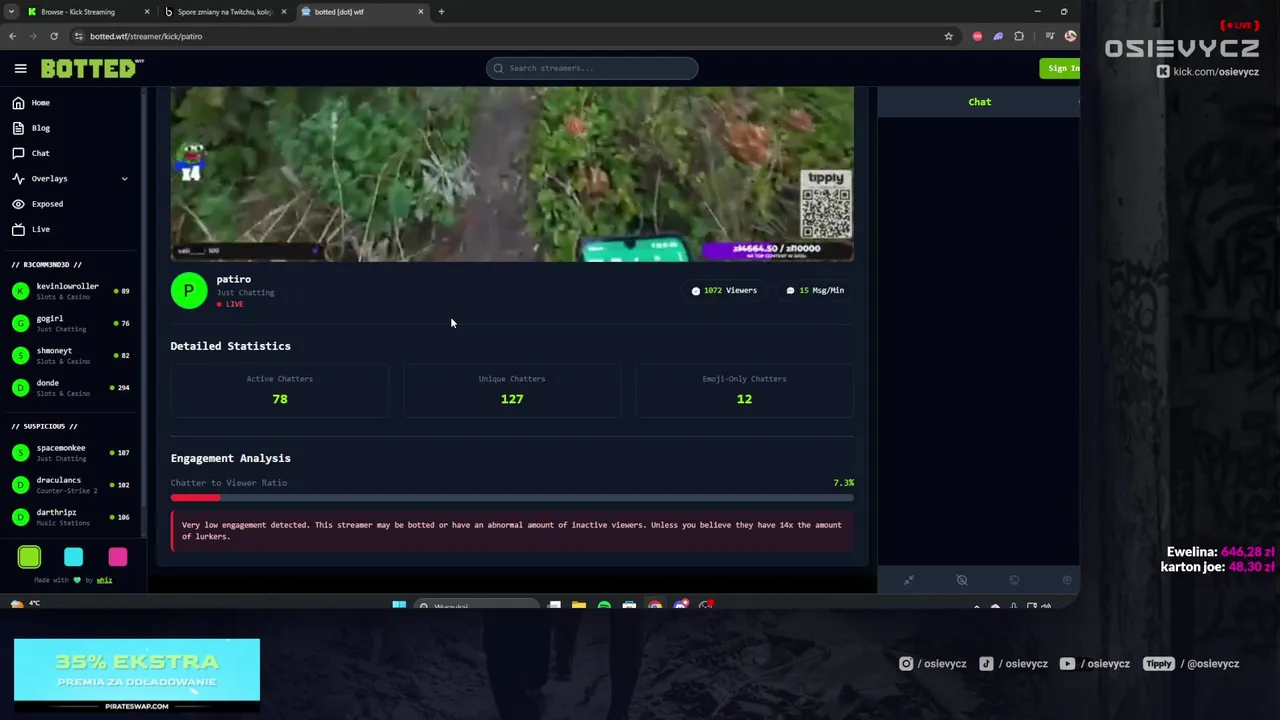Screen dimensions: 1280x720
Task: Open a new browser tab with plus button
Action: [x=441, y=12]
